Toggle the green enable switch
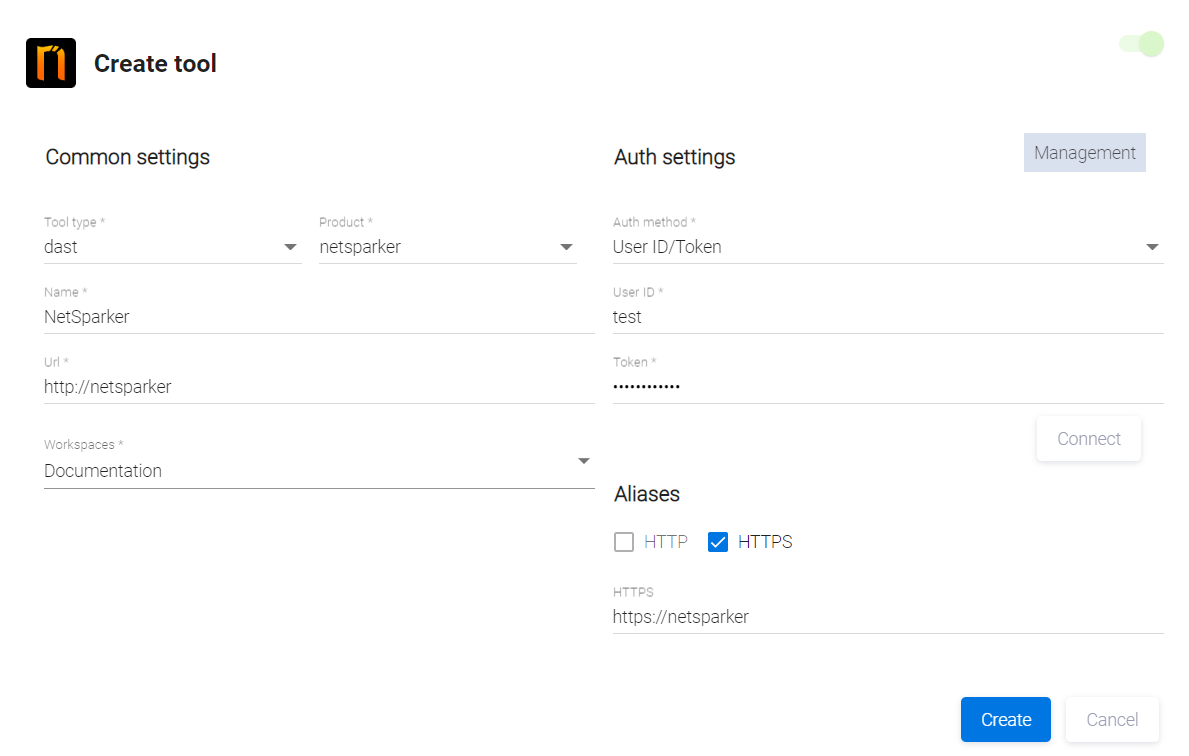This screenshot has width=1189, height=756. point(1142,44)
